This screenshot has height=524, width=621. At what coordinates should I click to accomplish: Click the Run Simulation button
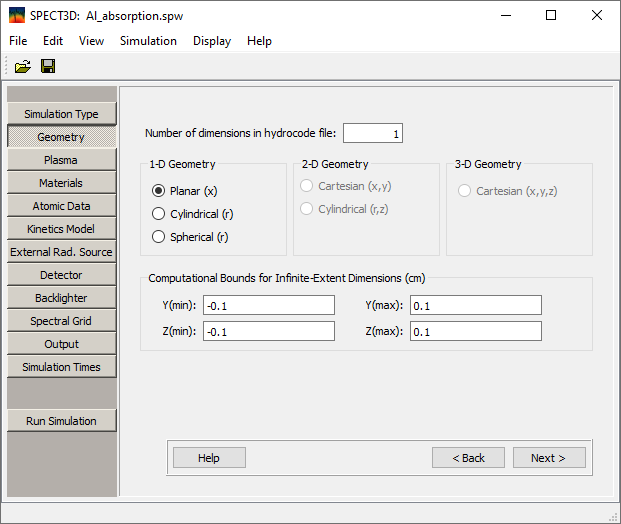[61, 421]
